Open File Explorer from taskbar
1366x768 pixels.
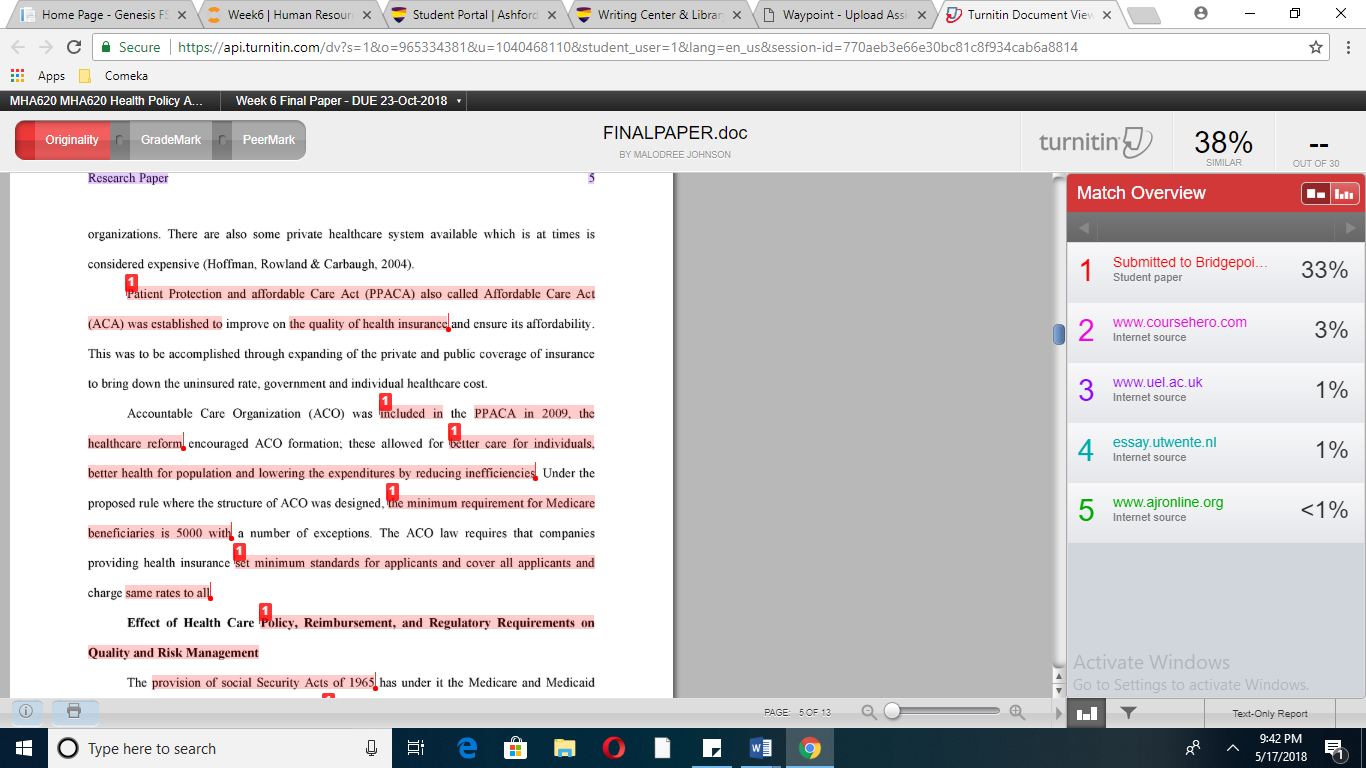565,748
